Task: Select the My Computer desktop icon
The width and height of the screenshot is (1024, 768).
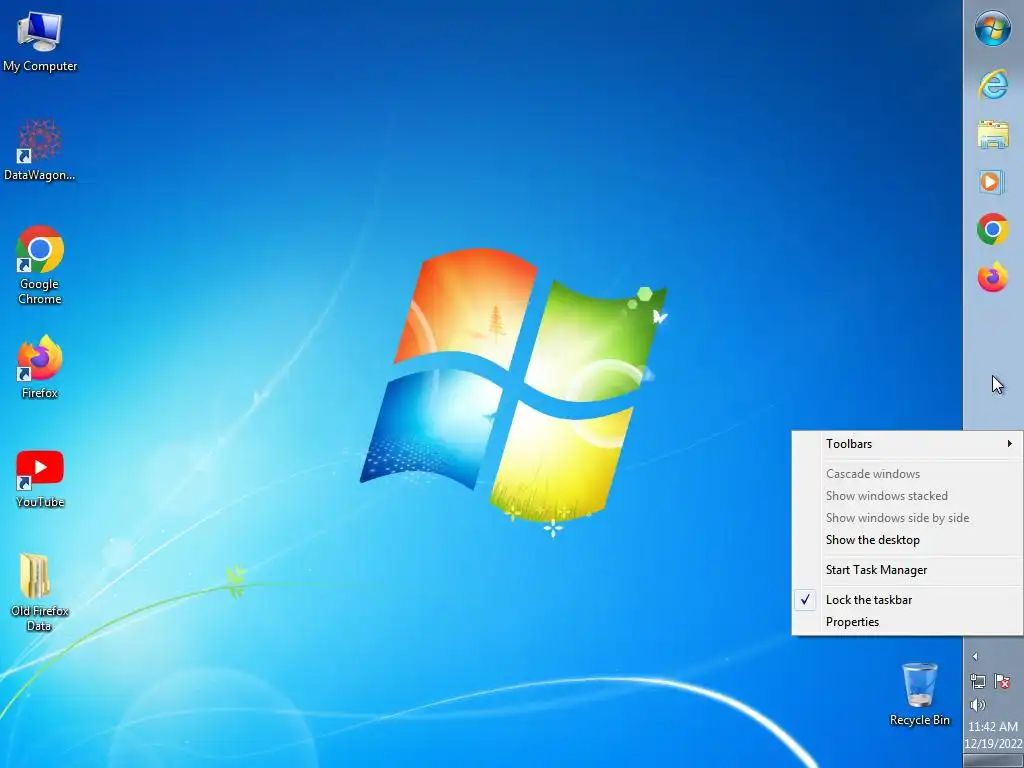Action: tap(40, 42)
